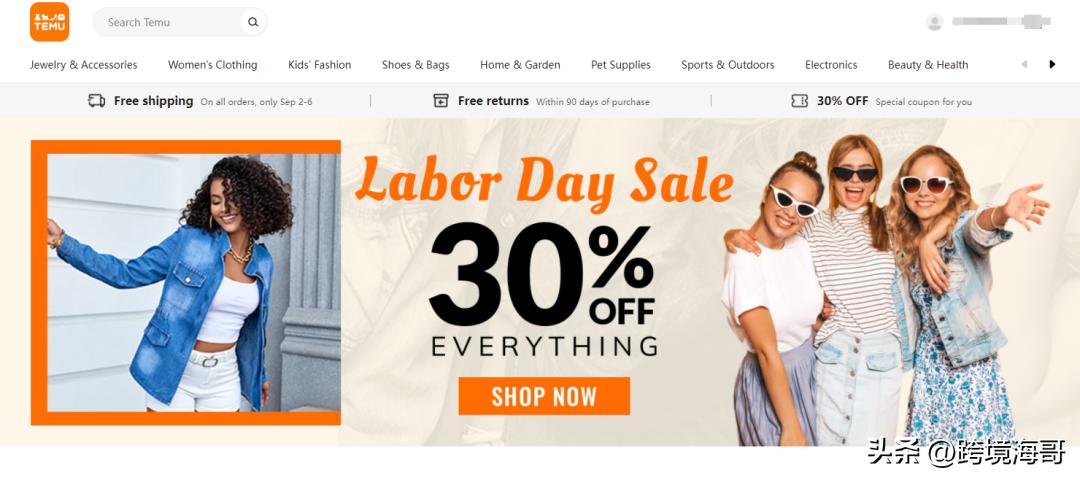This screenshot has height=480, width=1080.
Task: Browse Pet Supplies category
Action: click(x=621, y=65)
